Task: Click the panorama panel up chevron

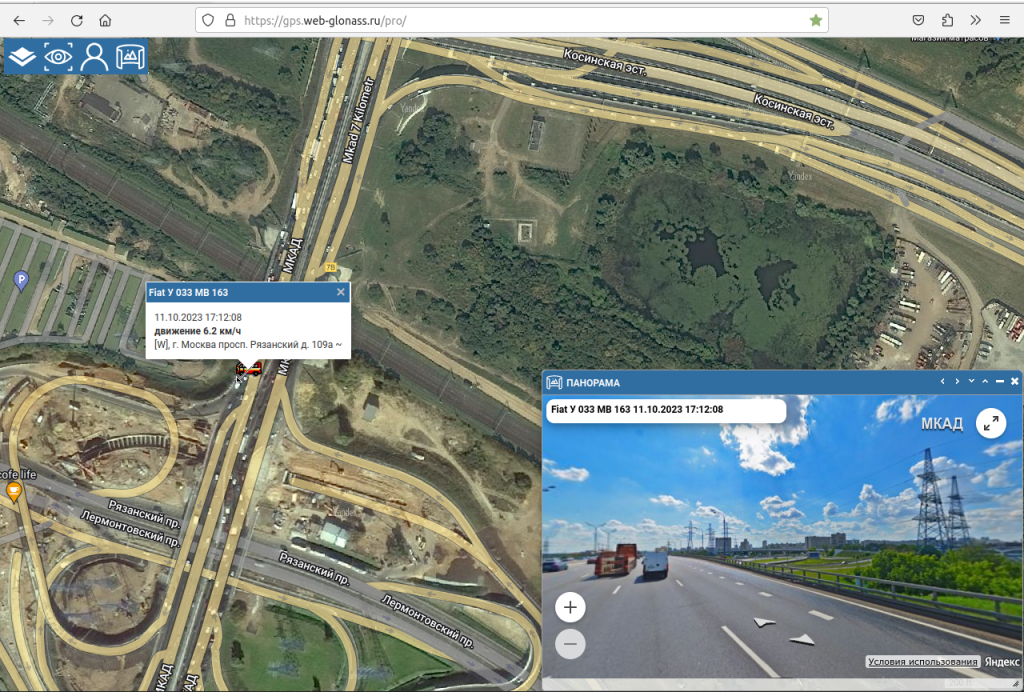Action: (985, 381)
